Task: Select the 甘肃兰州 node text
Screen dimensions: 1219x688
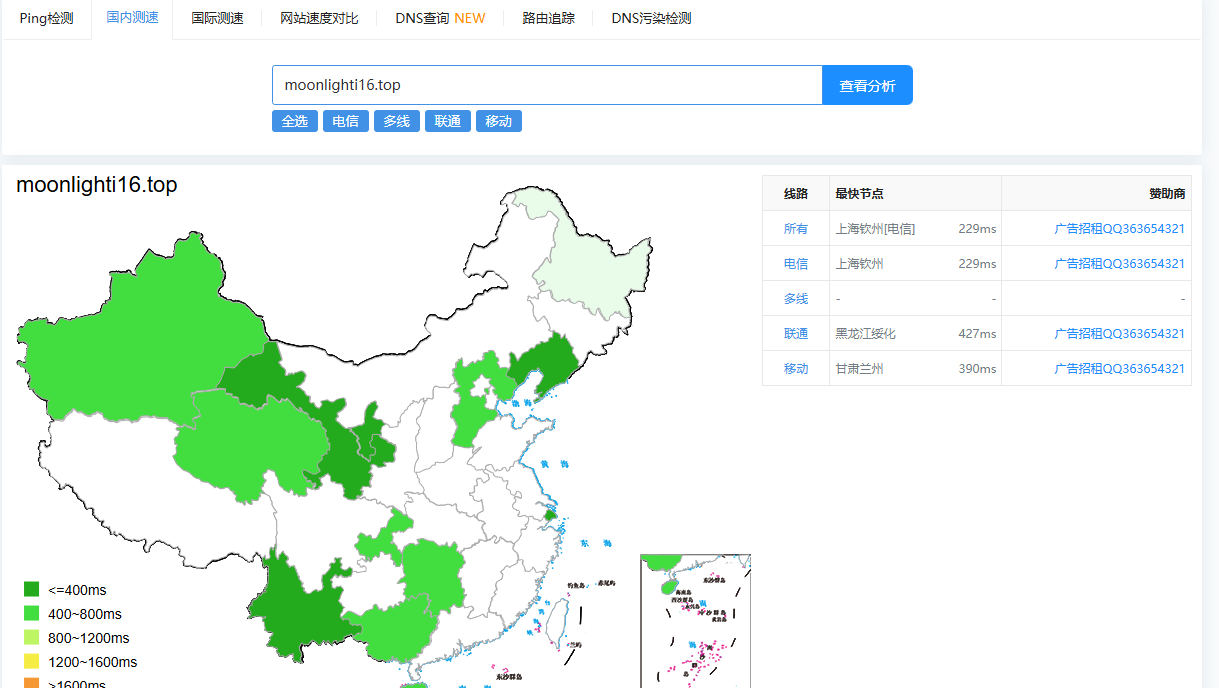Action: [x=860, y=369]
